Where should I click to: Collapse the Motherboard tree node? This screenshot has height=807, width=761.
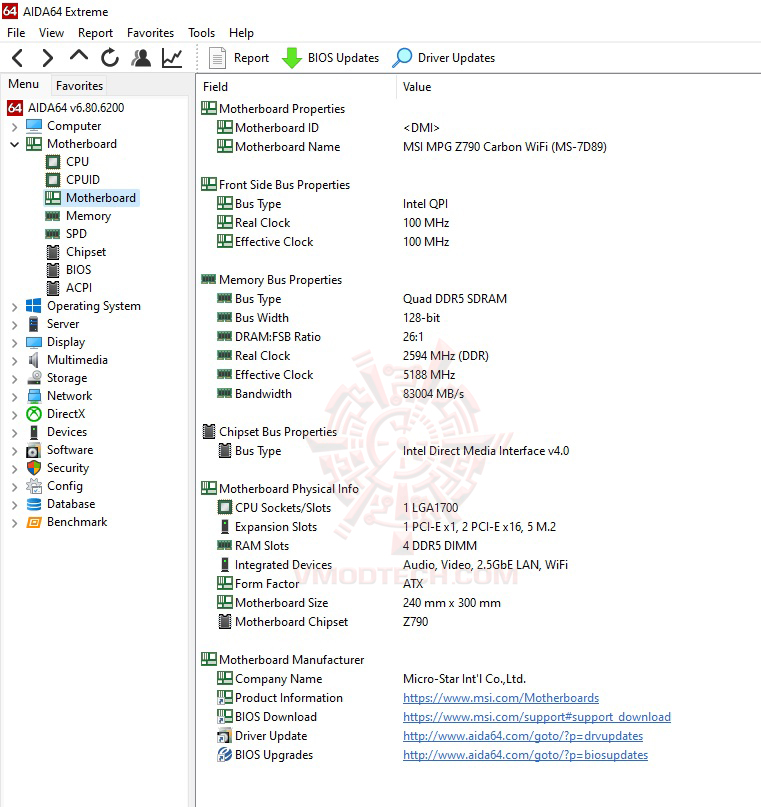point(14,144)
